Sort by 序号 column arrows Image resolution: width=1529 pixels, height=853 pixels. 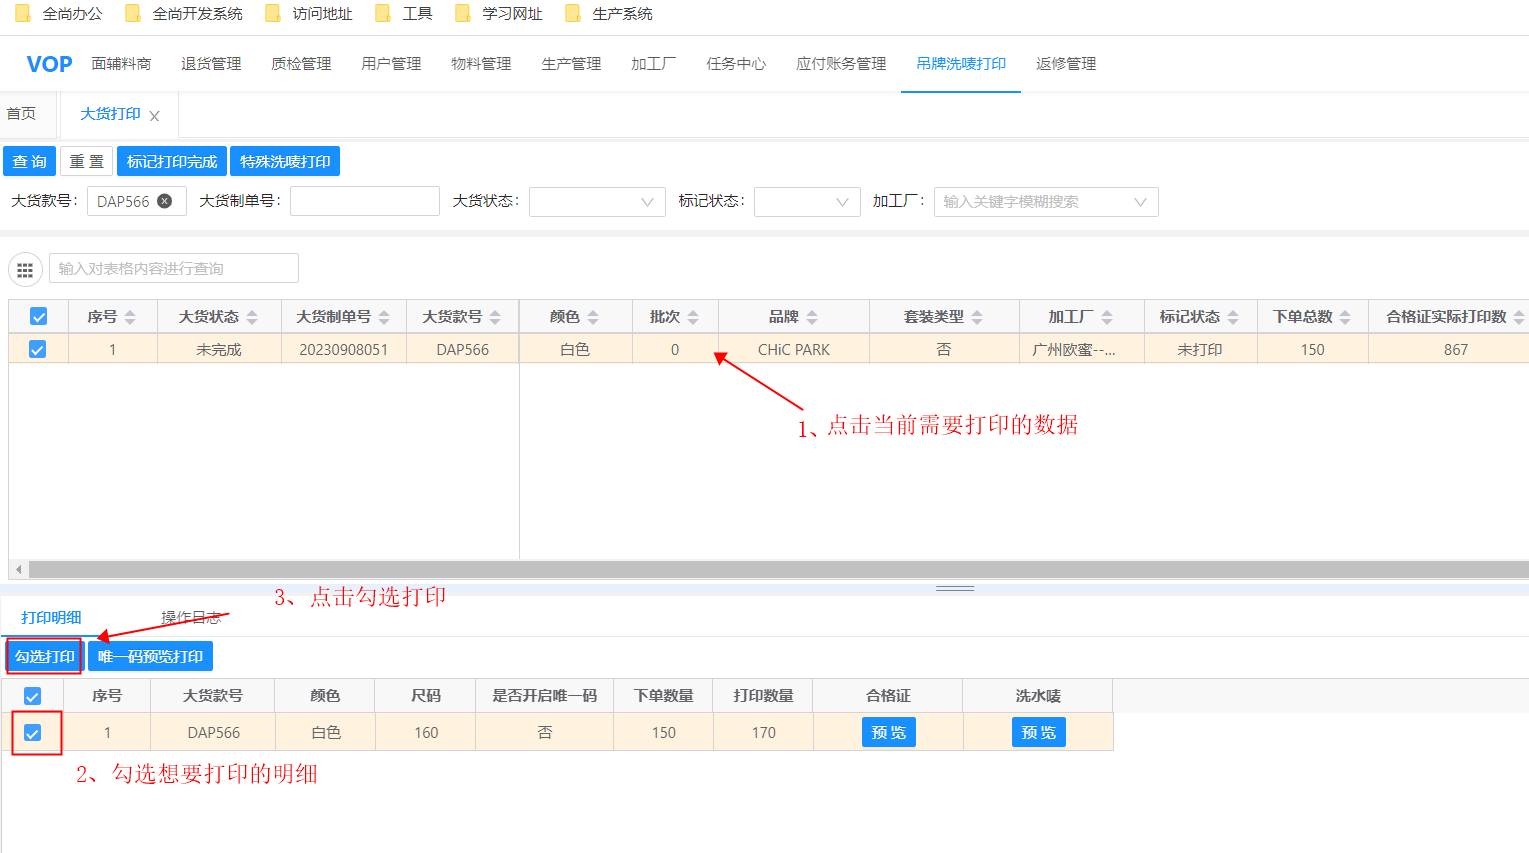[x=130, y=317]
